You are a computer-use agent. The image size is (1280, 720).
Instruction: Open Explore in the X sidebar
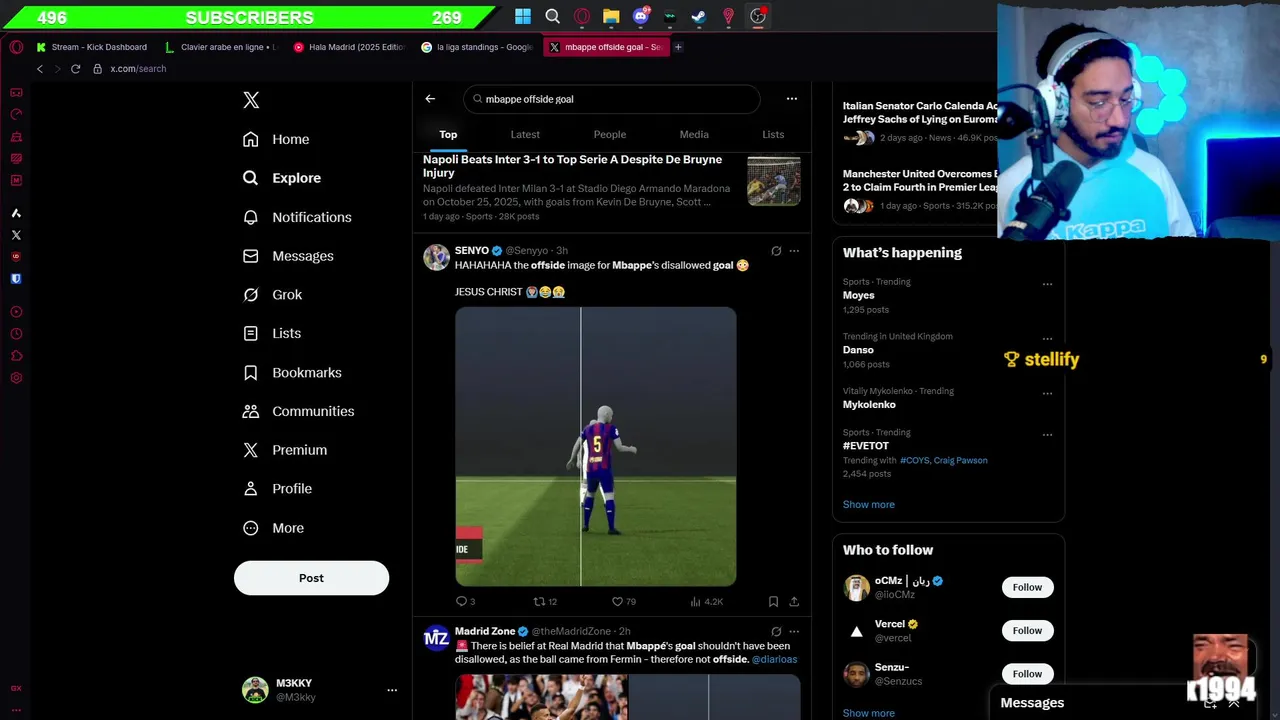[x=283, y=178]
